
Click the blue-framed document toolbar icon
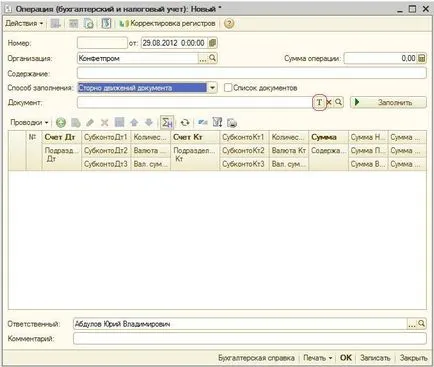coord(106,24)
